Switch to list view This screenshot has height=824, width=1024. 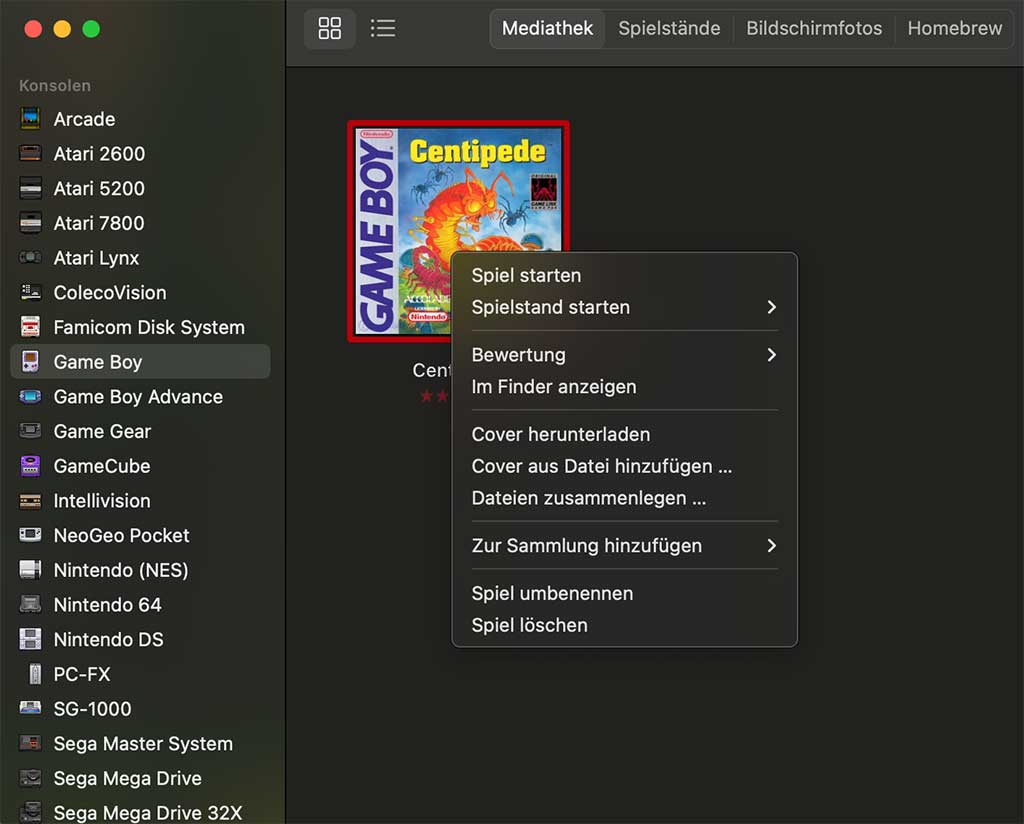pos(383,28)
